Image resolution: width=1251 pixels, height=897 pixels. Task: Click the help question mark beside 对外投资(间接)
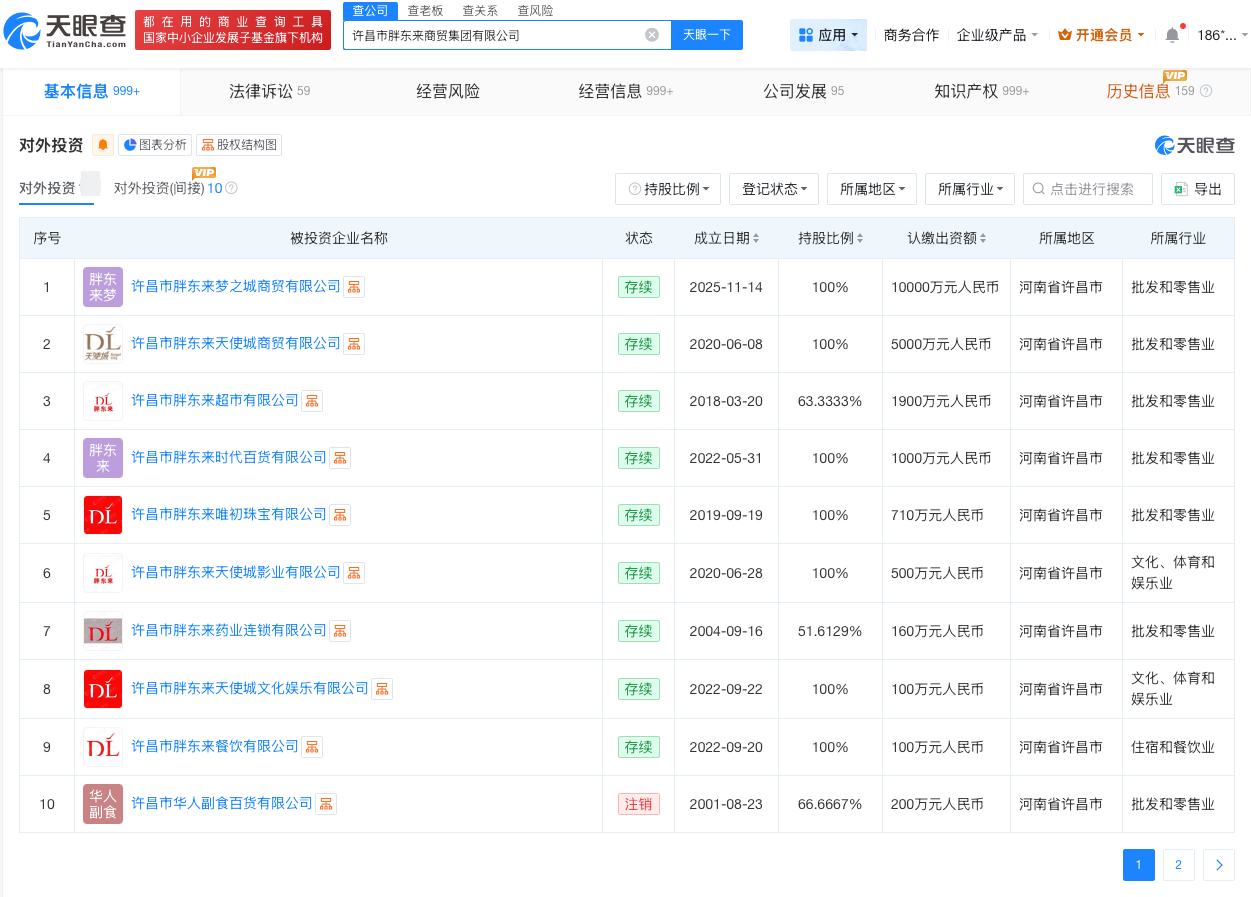[231, 188]
